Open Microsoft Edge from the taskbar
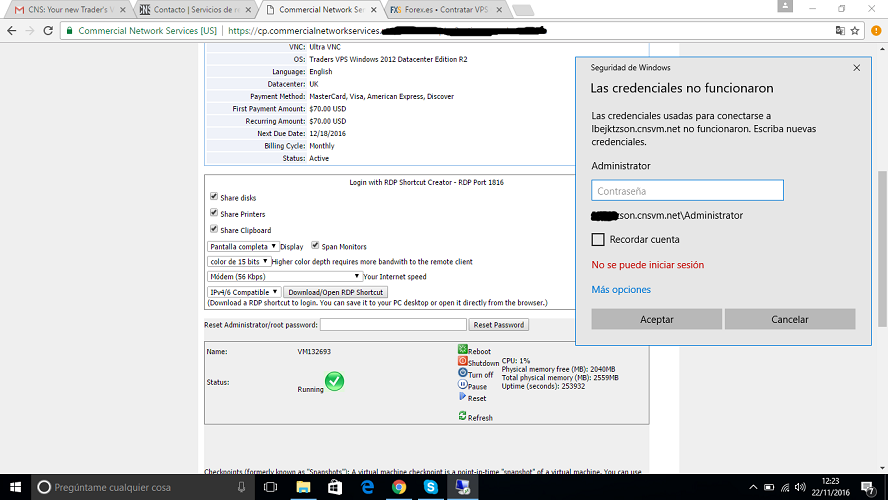This screenshot has height=500, width=888. 366,487
